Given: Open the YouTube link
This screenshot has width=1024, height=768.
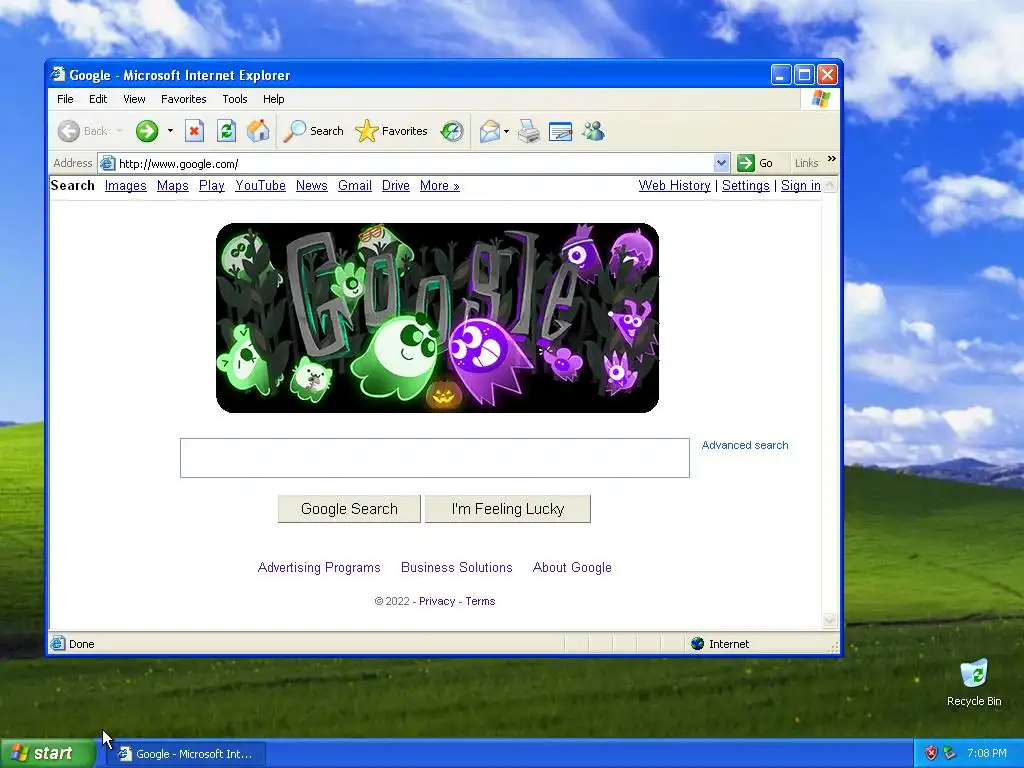Looking at the screenshot, I should [261, 185].
